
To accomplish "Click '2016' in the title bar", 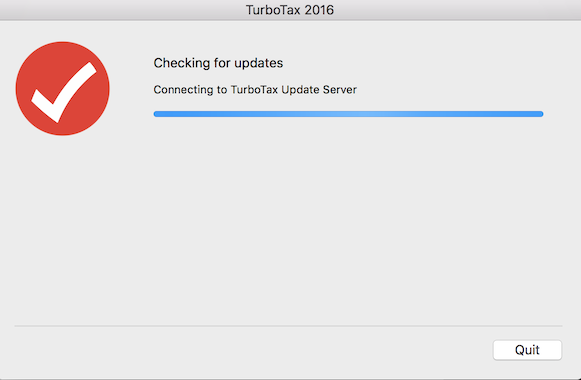I will [x=319, y=10].
